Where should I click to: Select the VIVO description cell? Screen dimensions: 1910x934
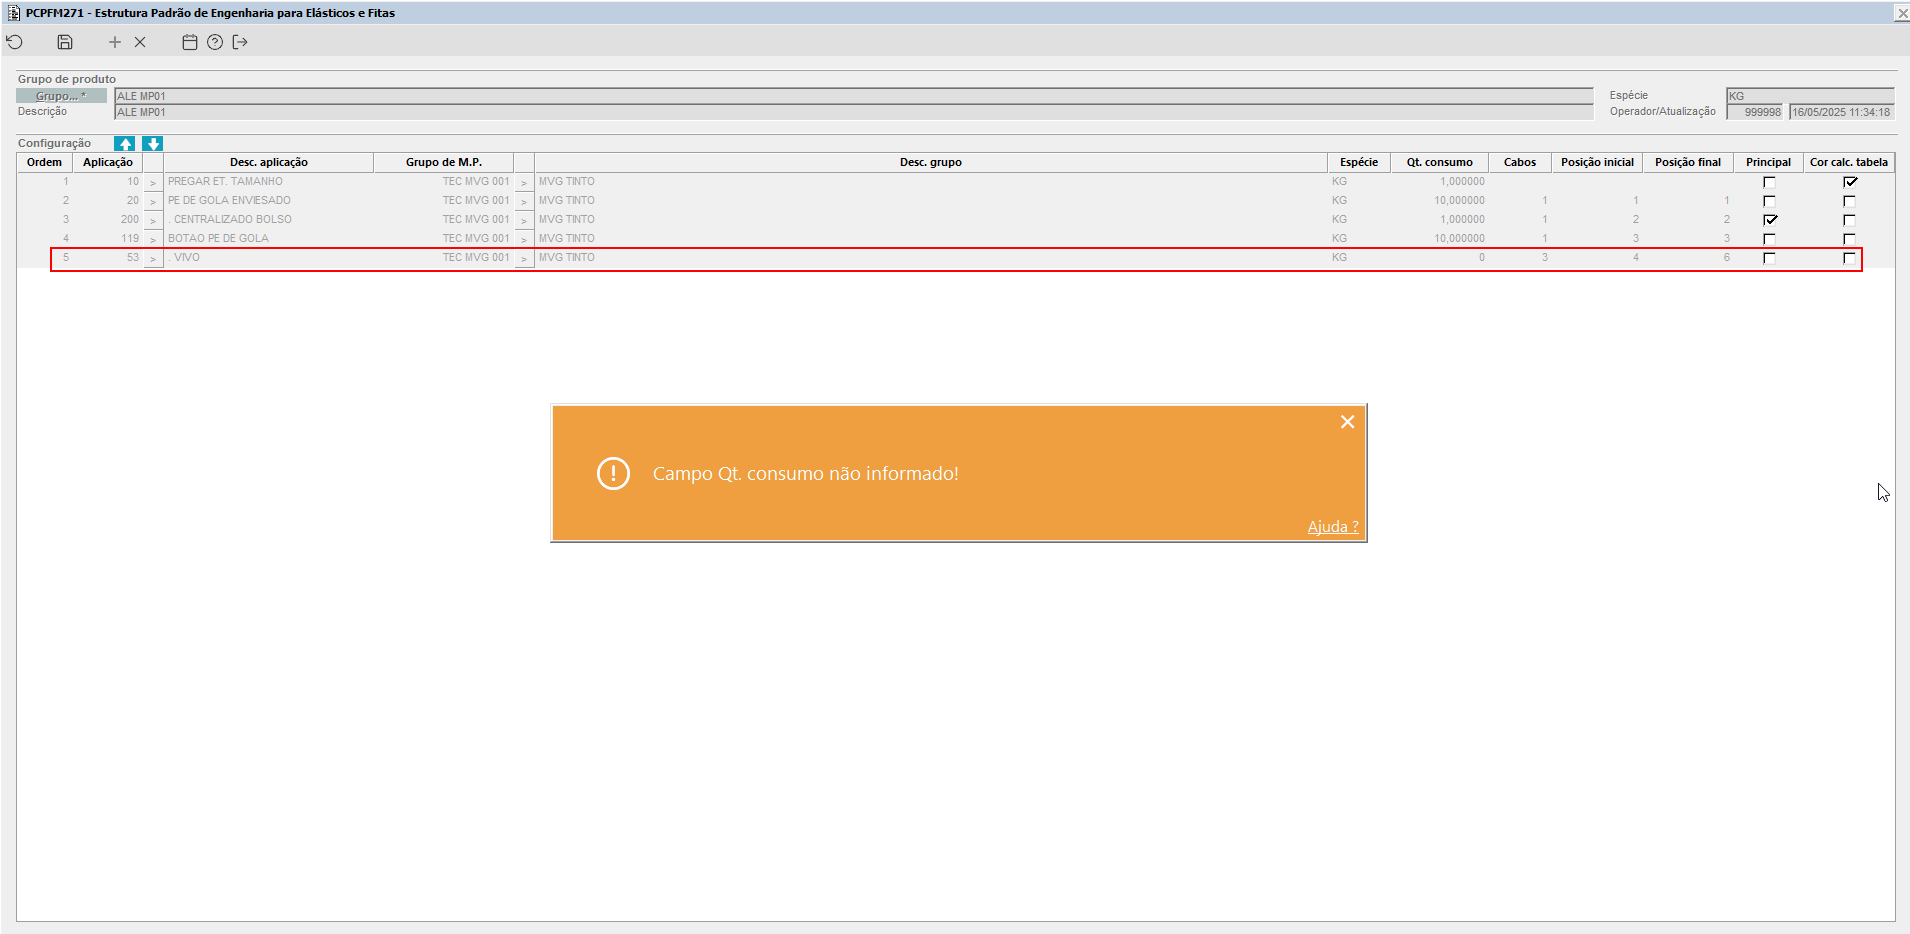(x=269, y=258)
